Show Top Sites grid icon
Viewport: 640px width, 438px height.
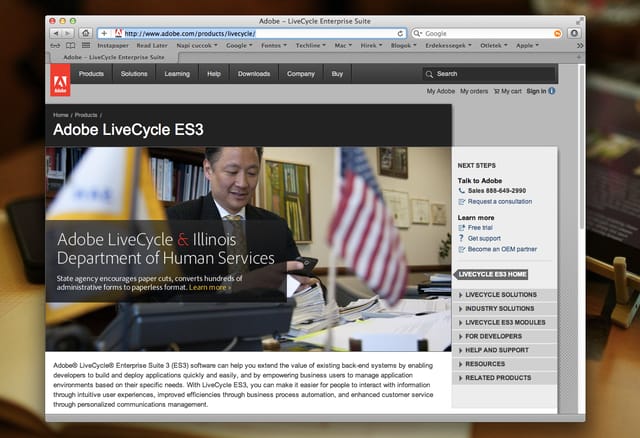point(86,45)
